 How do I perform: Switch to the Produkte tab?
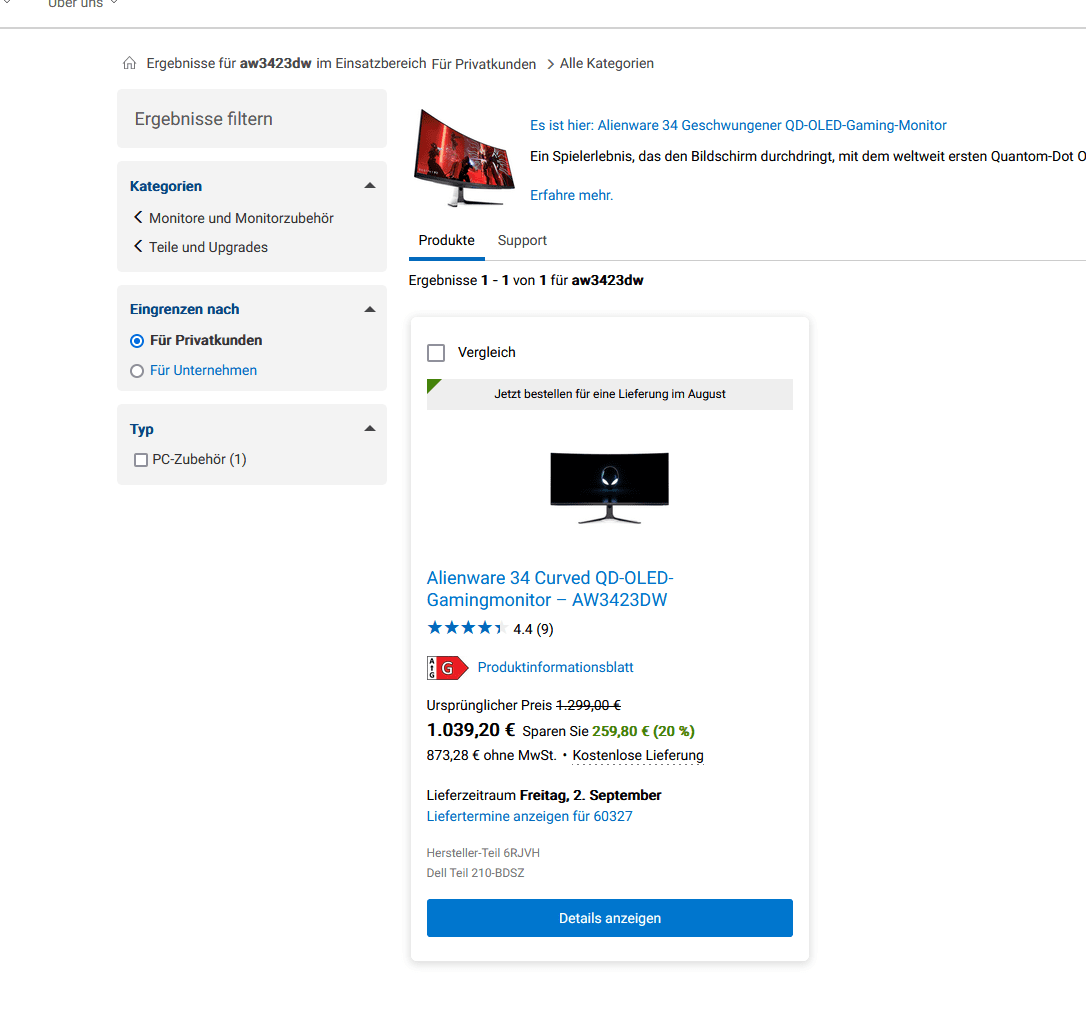(447, 240)
